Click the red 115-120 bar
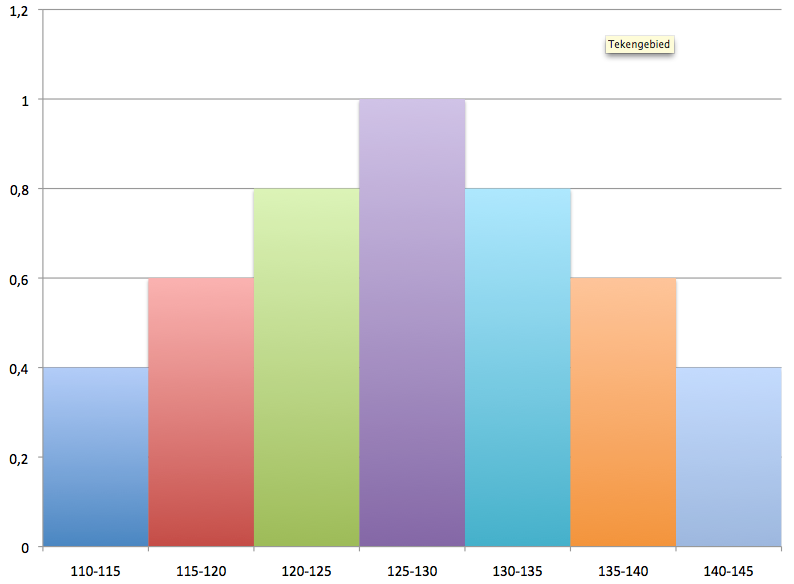 point(201,412)
